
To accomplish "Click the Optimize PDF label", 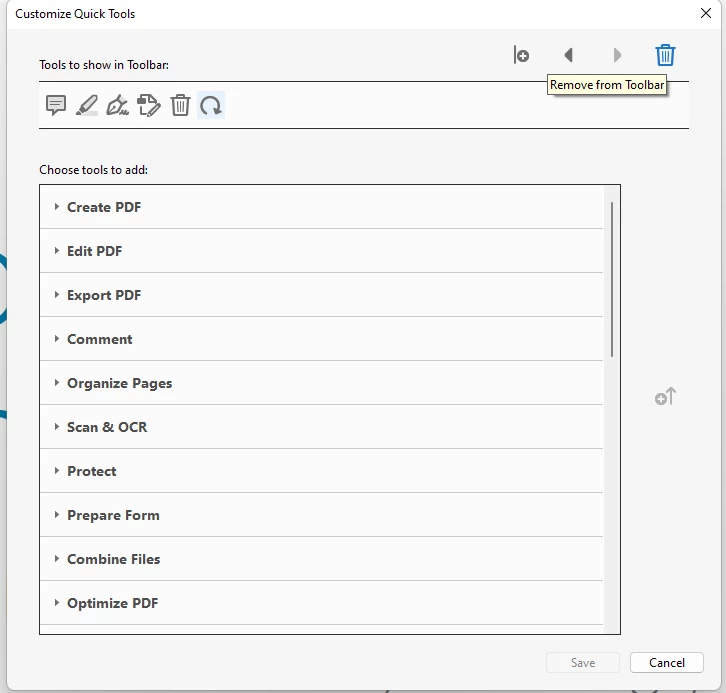I will [x=113, y=603].
